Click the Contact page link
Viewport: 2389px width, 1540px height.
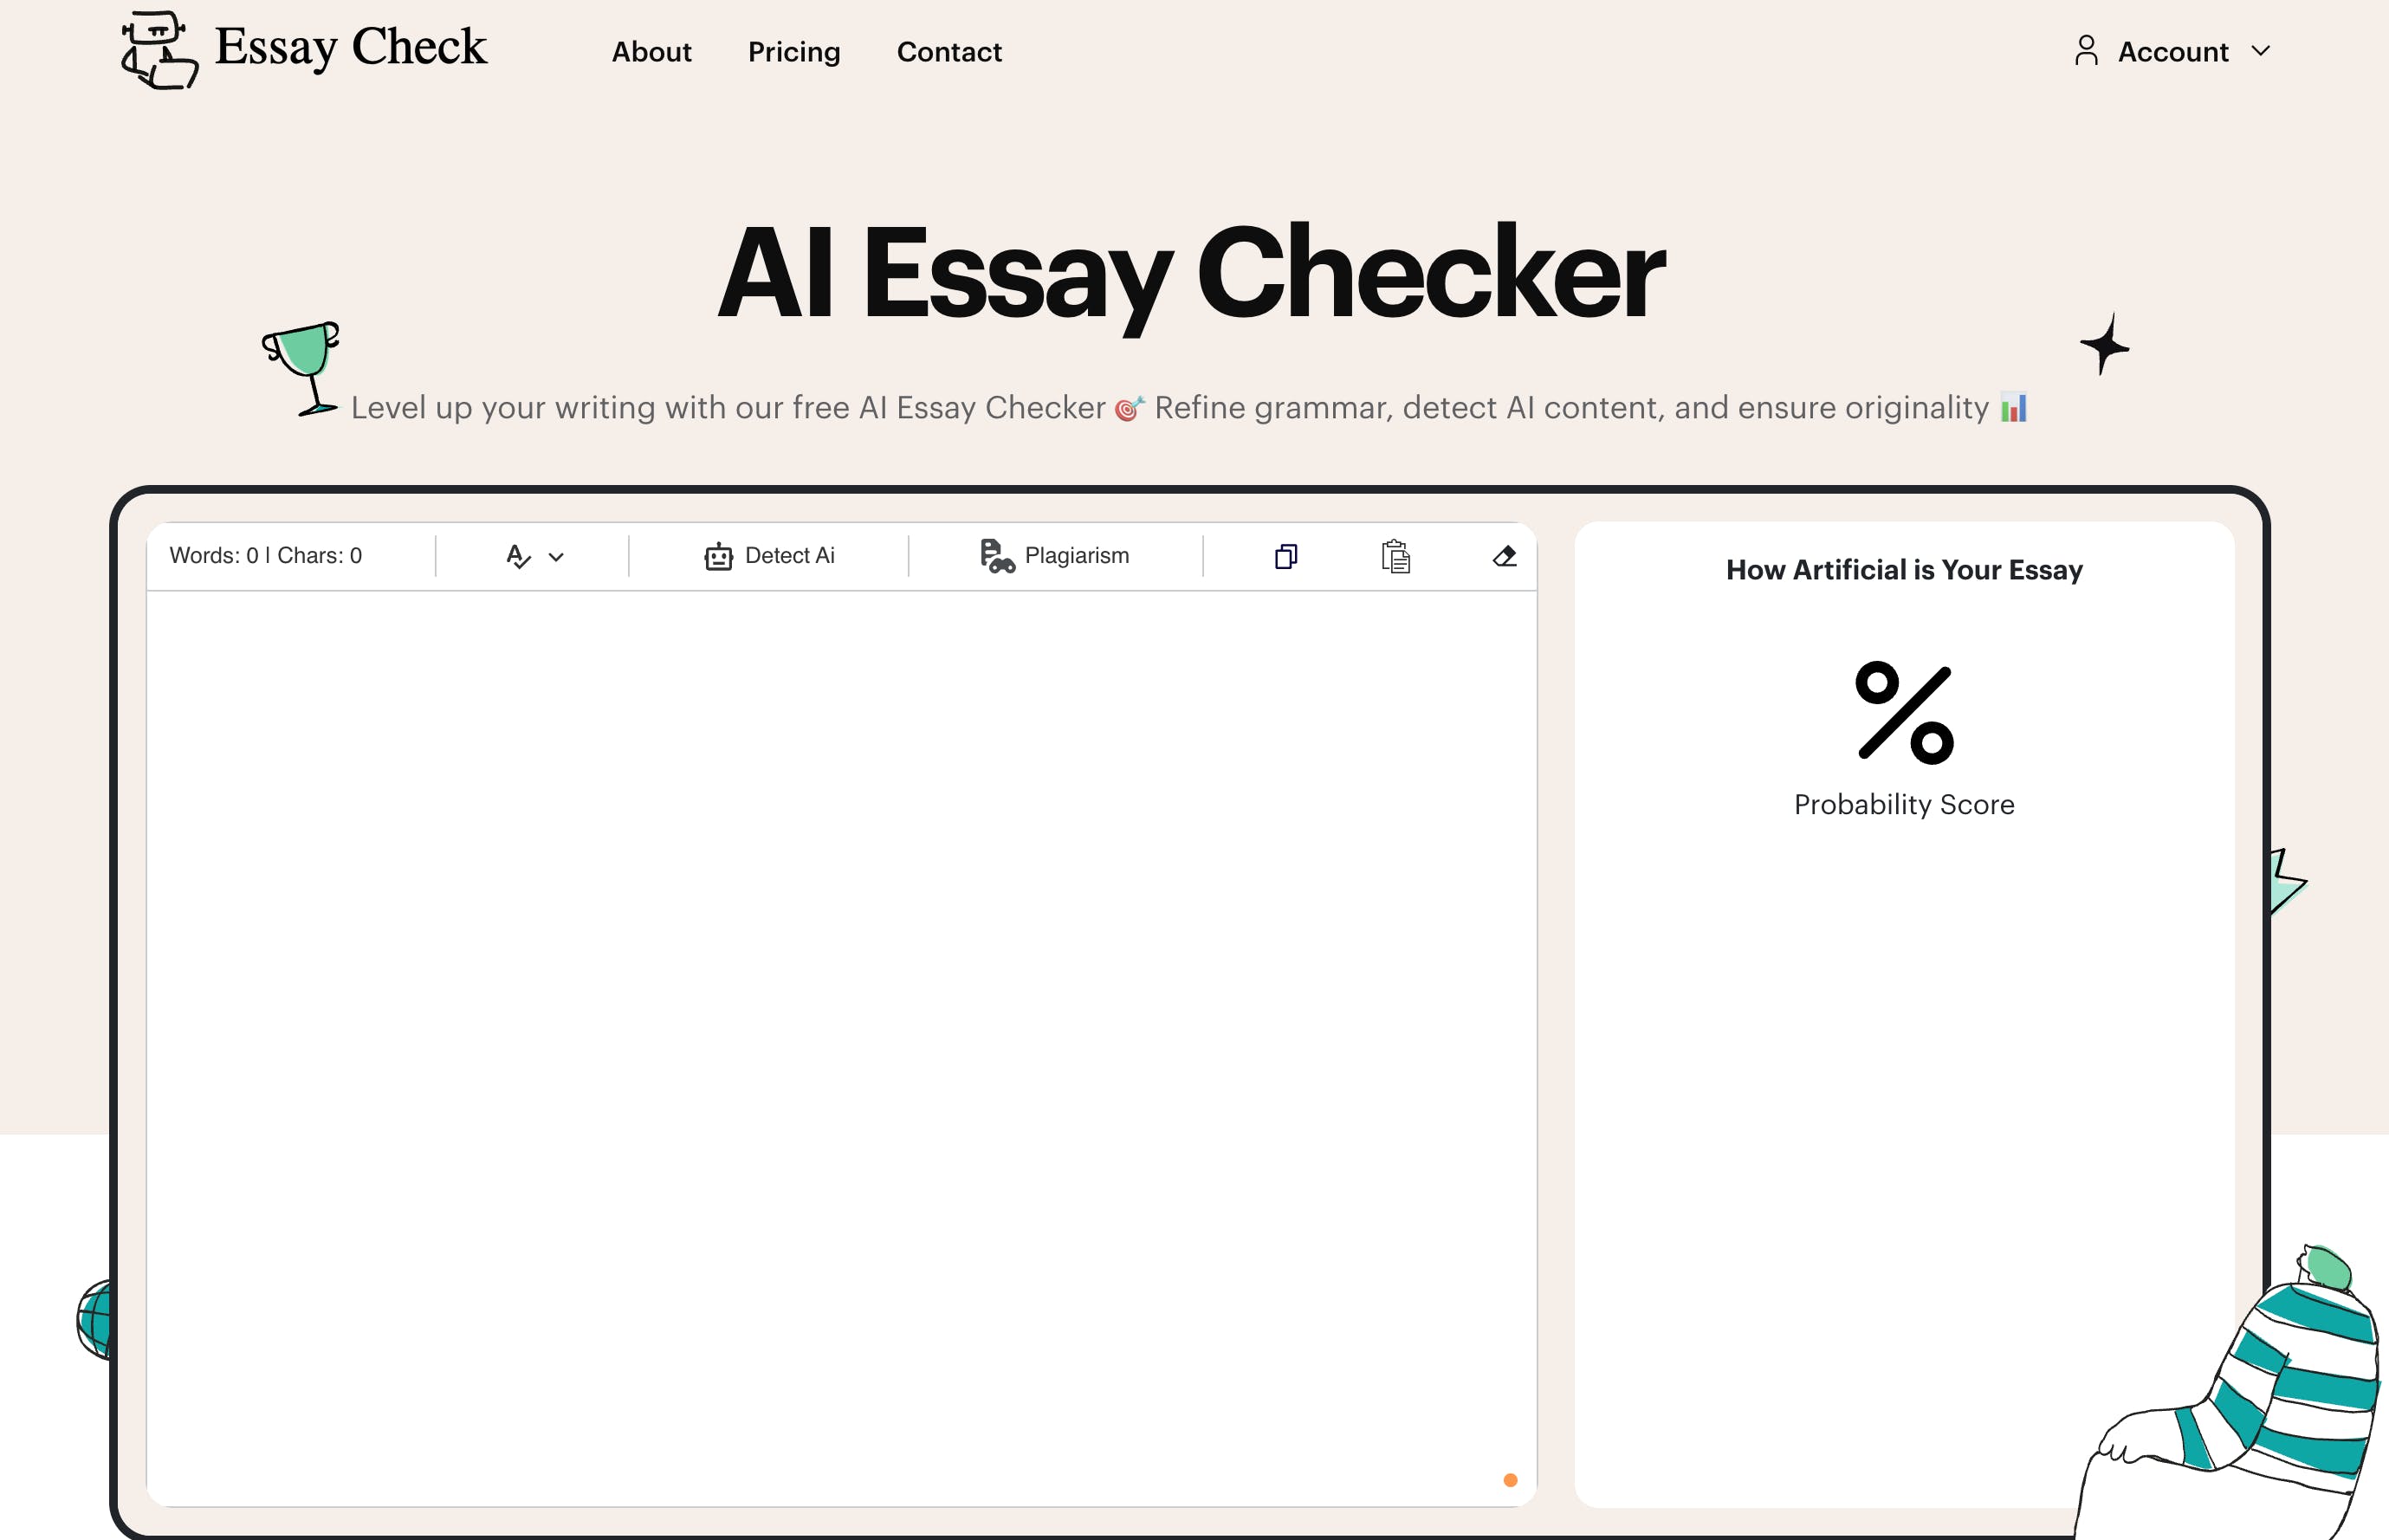[948, 50]
